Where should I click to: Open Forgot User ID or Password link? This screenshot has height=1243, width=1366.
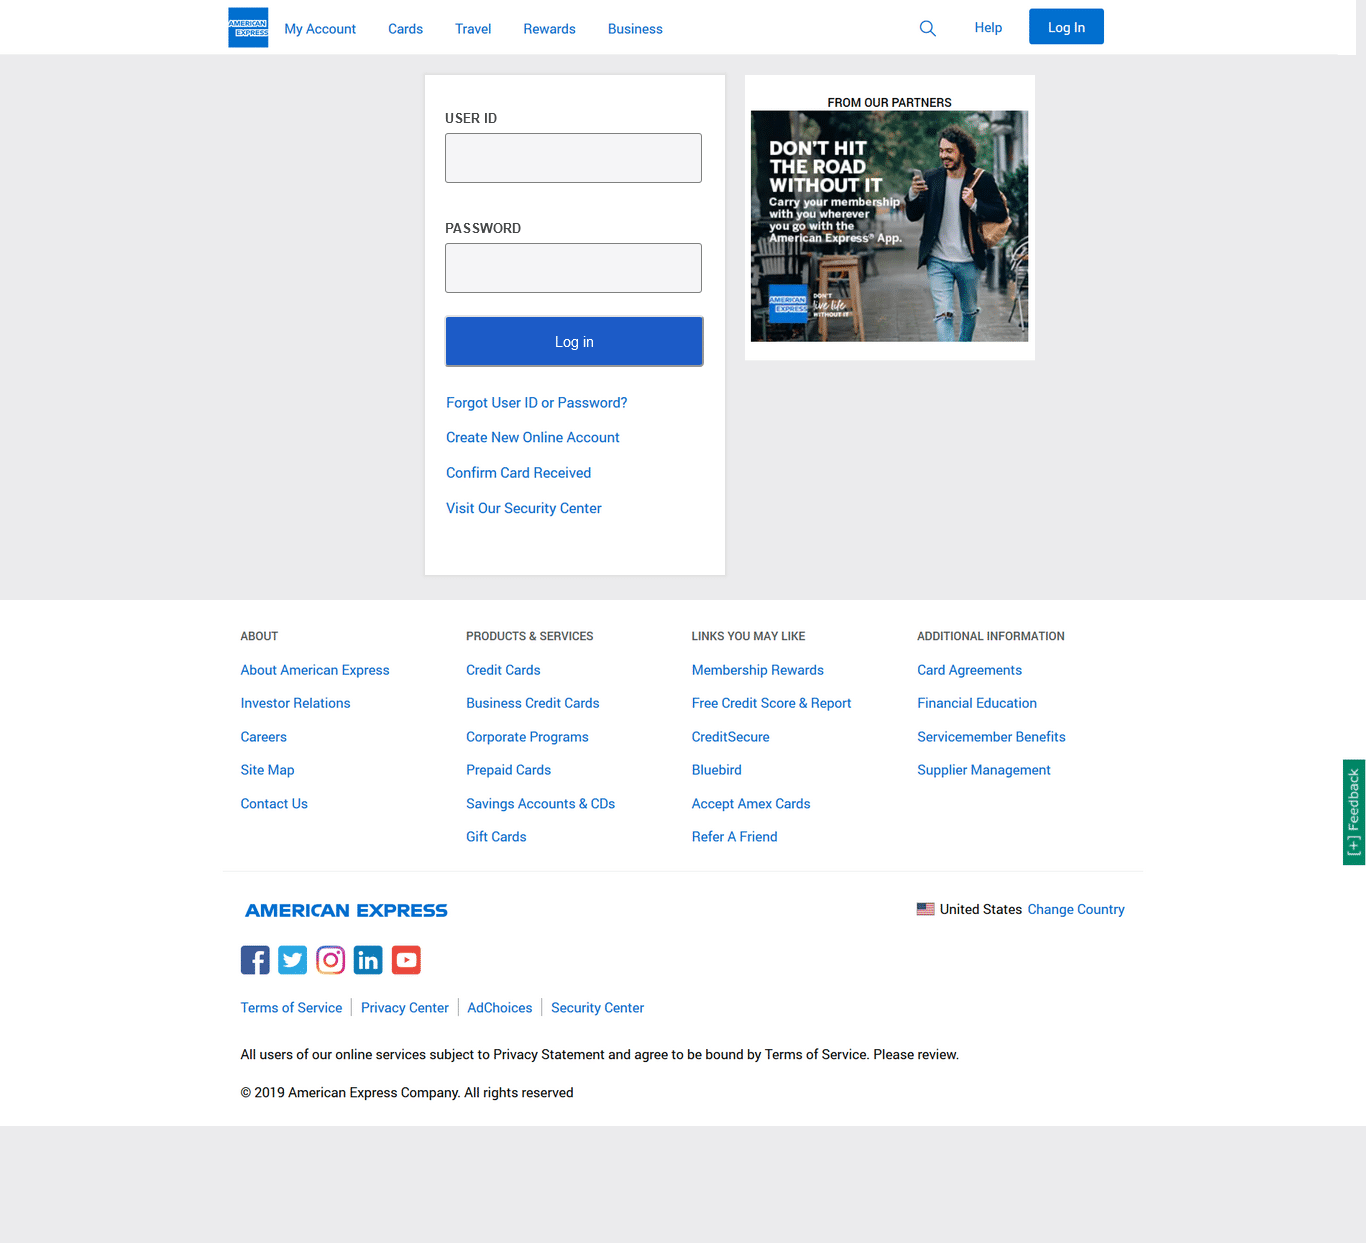(537, 403)
